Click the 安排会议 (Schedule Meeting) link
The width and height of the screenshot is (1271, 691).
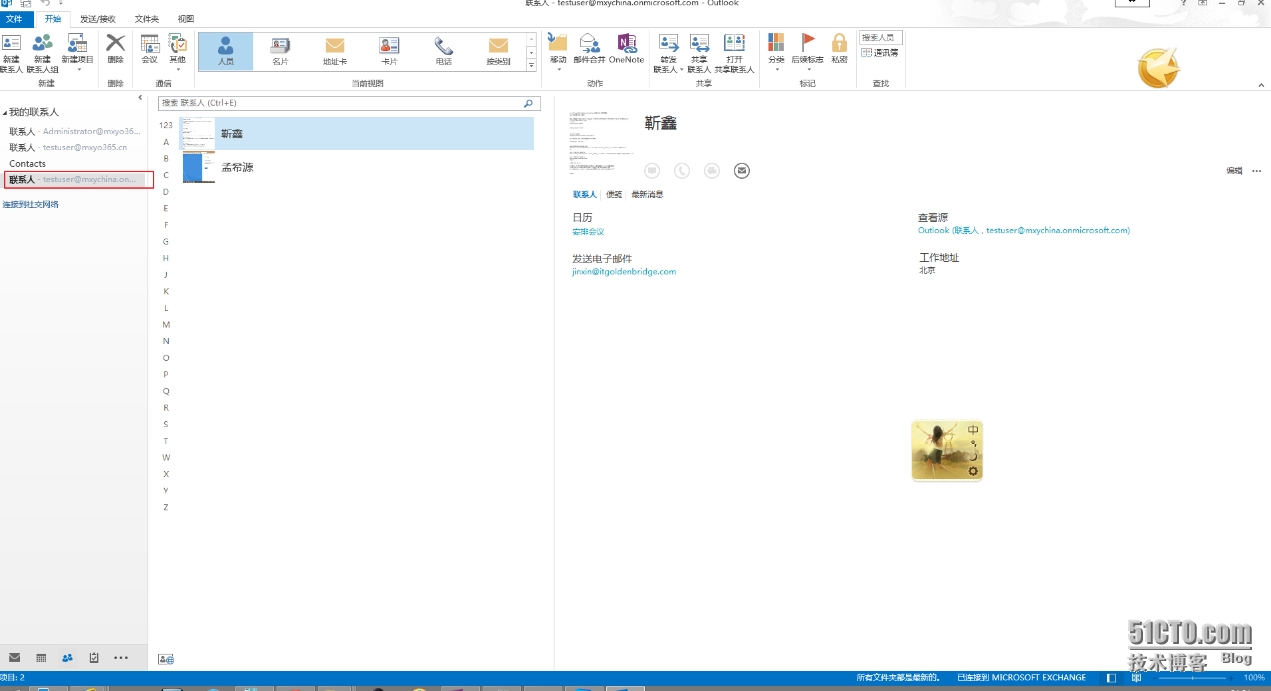(588, 232)
